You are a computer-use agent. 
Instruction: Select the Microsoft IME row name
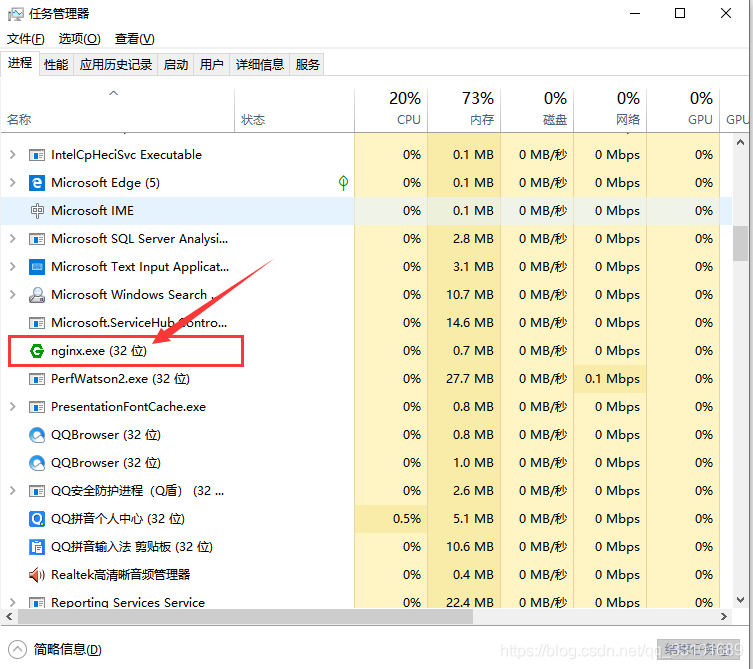pos(93,211)
